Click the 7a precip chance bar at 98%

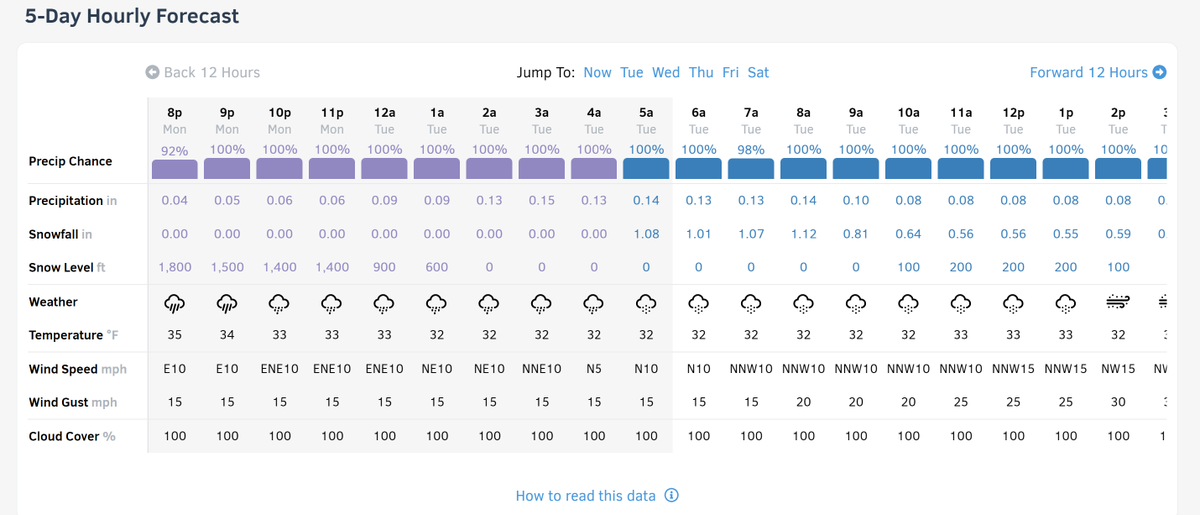click(x=751, y=169)
